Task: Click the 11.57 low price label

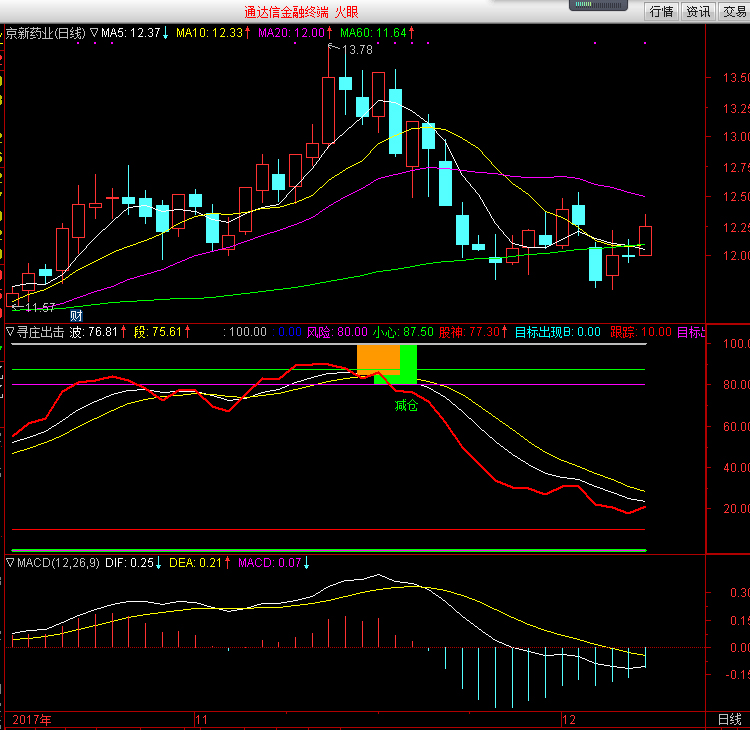Action: (x=40, y=307)
